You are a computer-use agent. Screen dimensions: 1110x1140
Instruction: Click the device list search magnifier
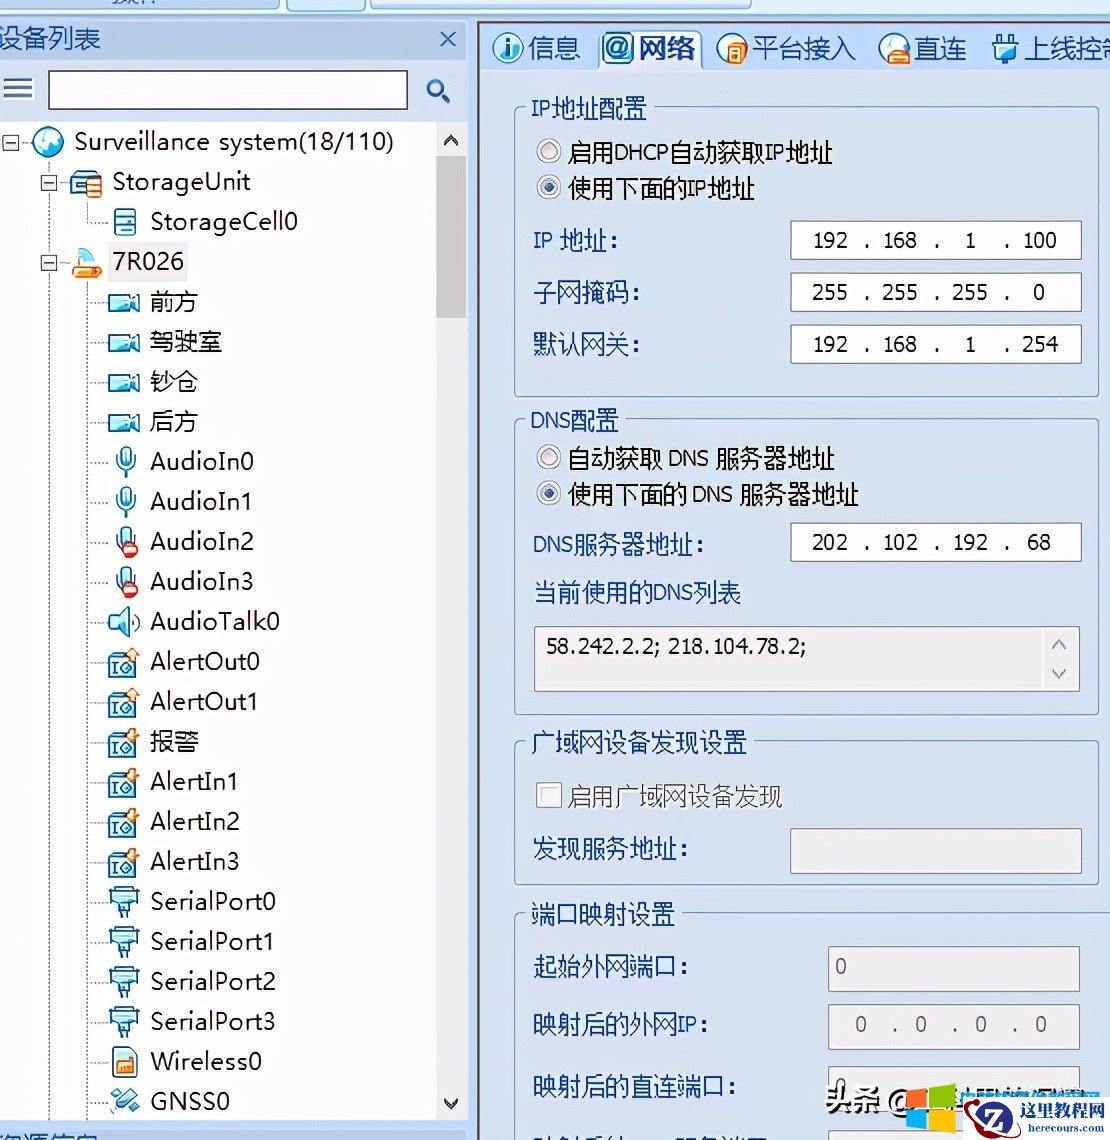pyautogui.click(x=438, y=91)
